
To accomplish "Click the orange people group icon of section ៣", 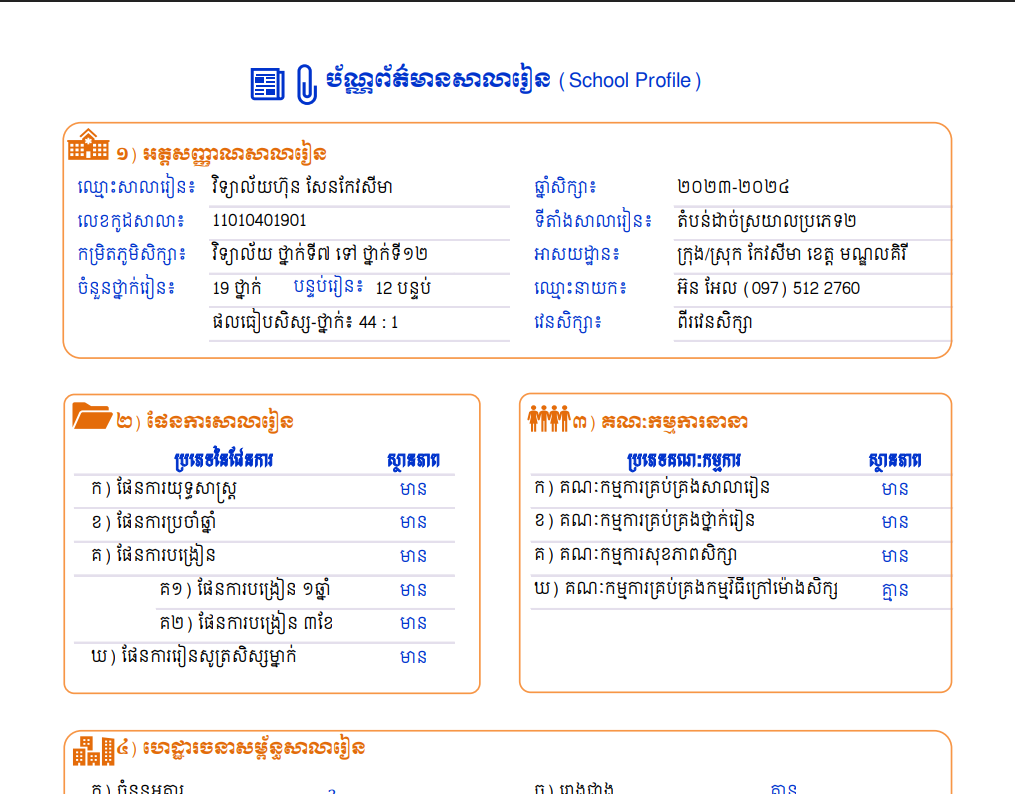I will (x=548, y=418).
